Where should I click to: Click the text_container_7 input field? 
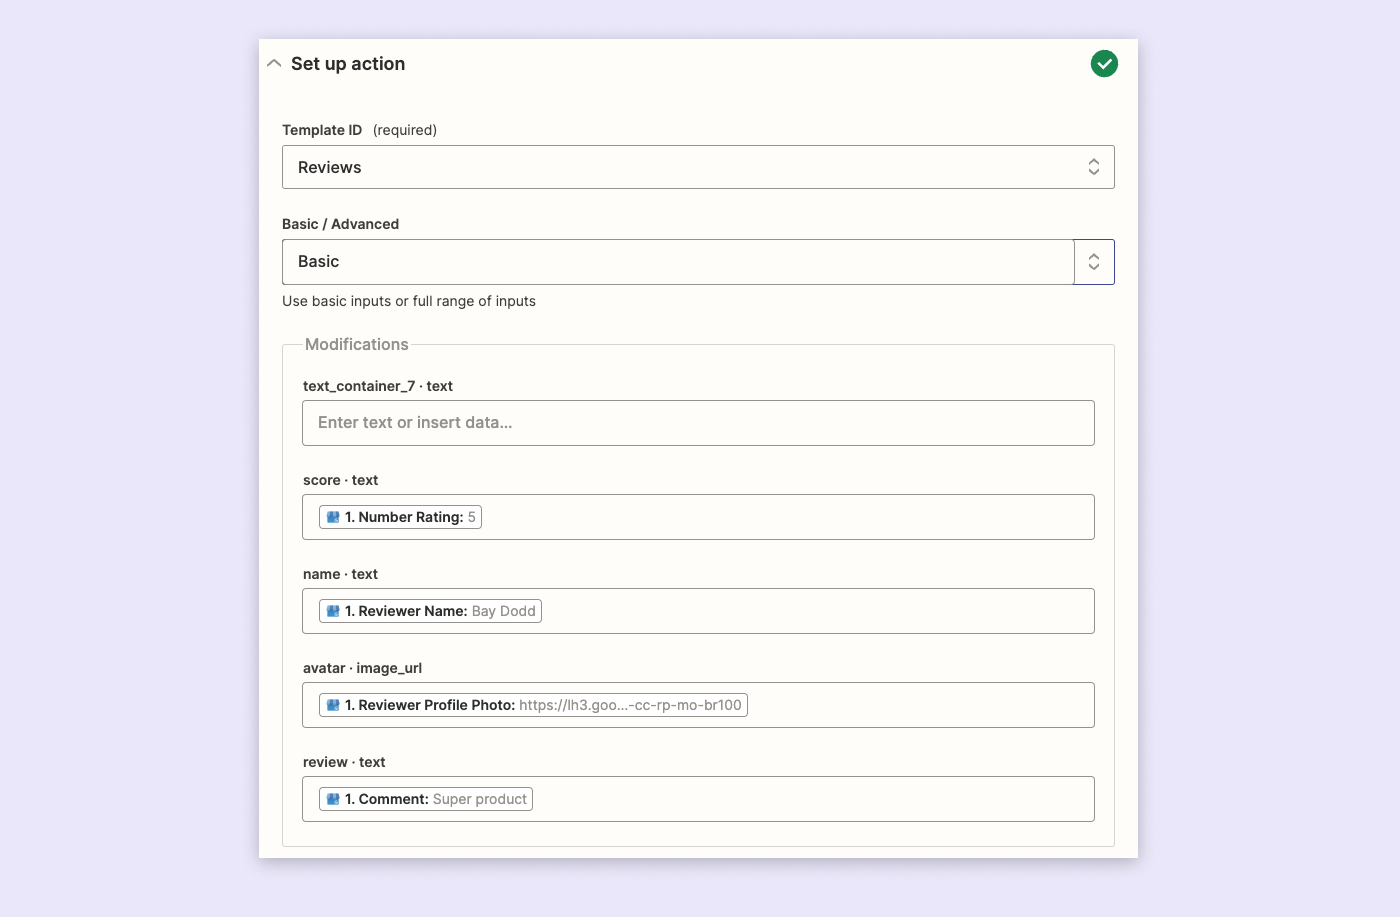[x=698, y=422]
